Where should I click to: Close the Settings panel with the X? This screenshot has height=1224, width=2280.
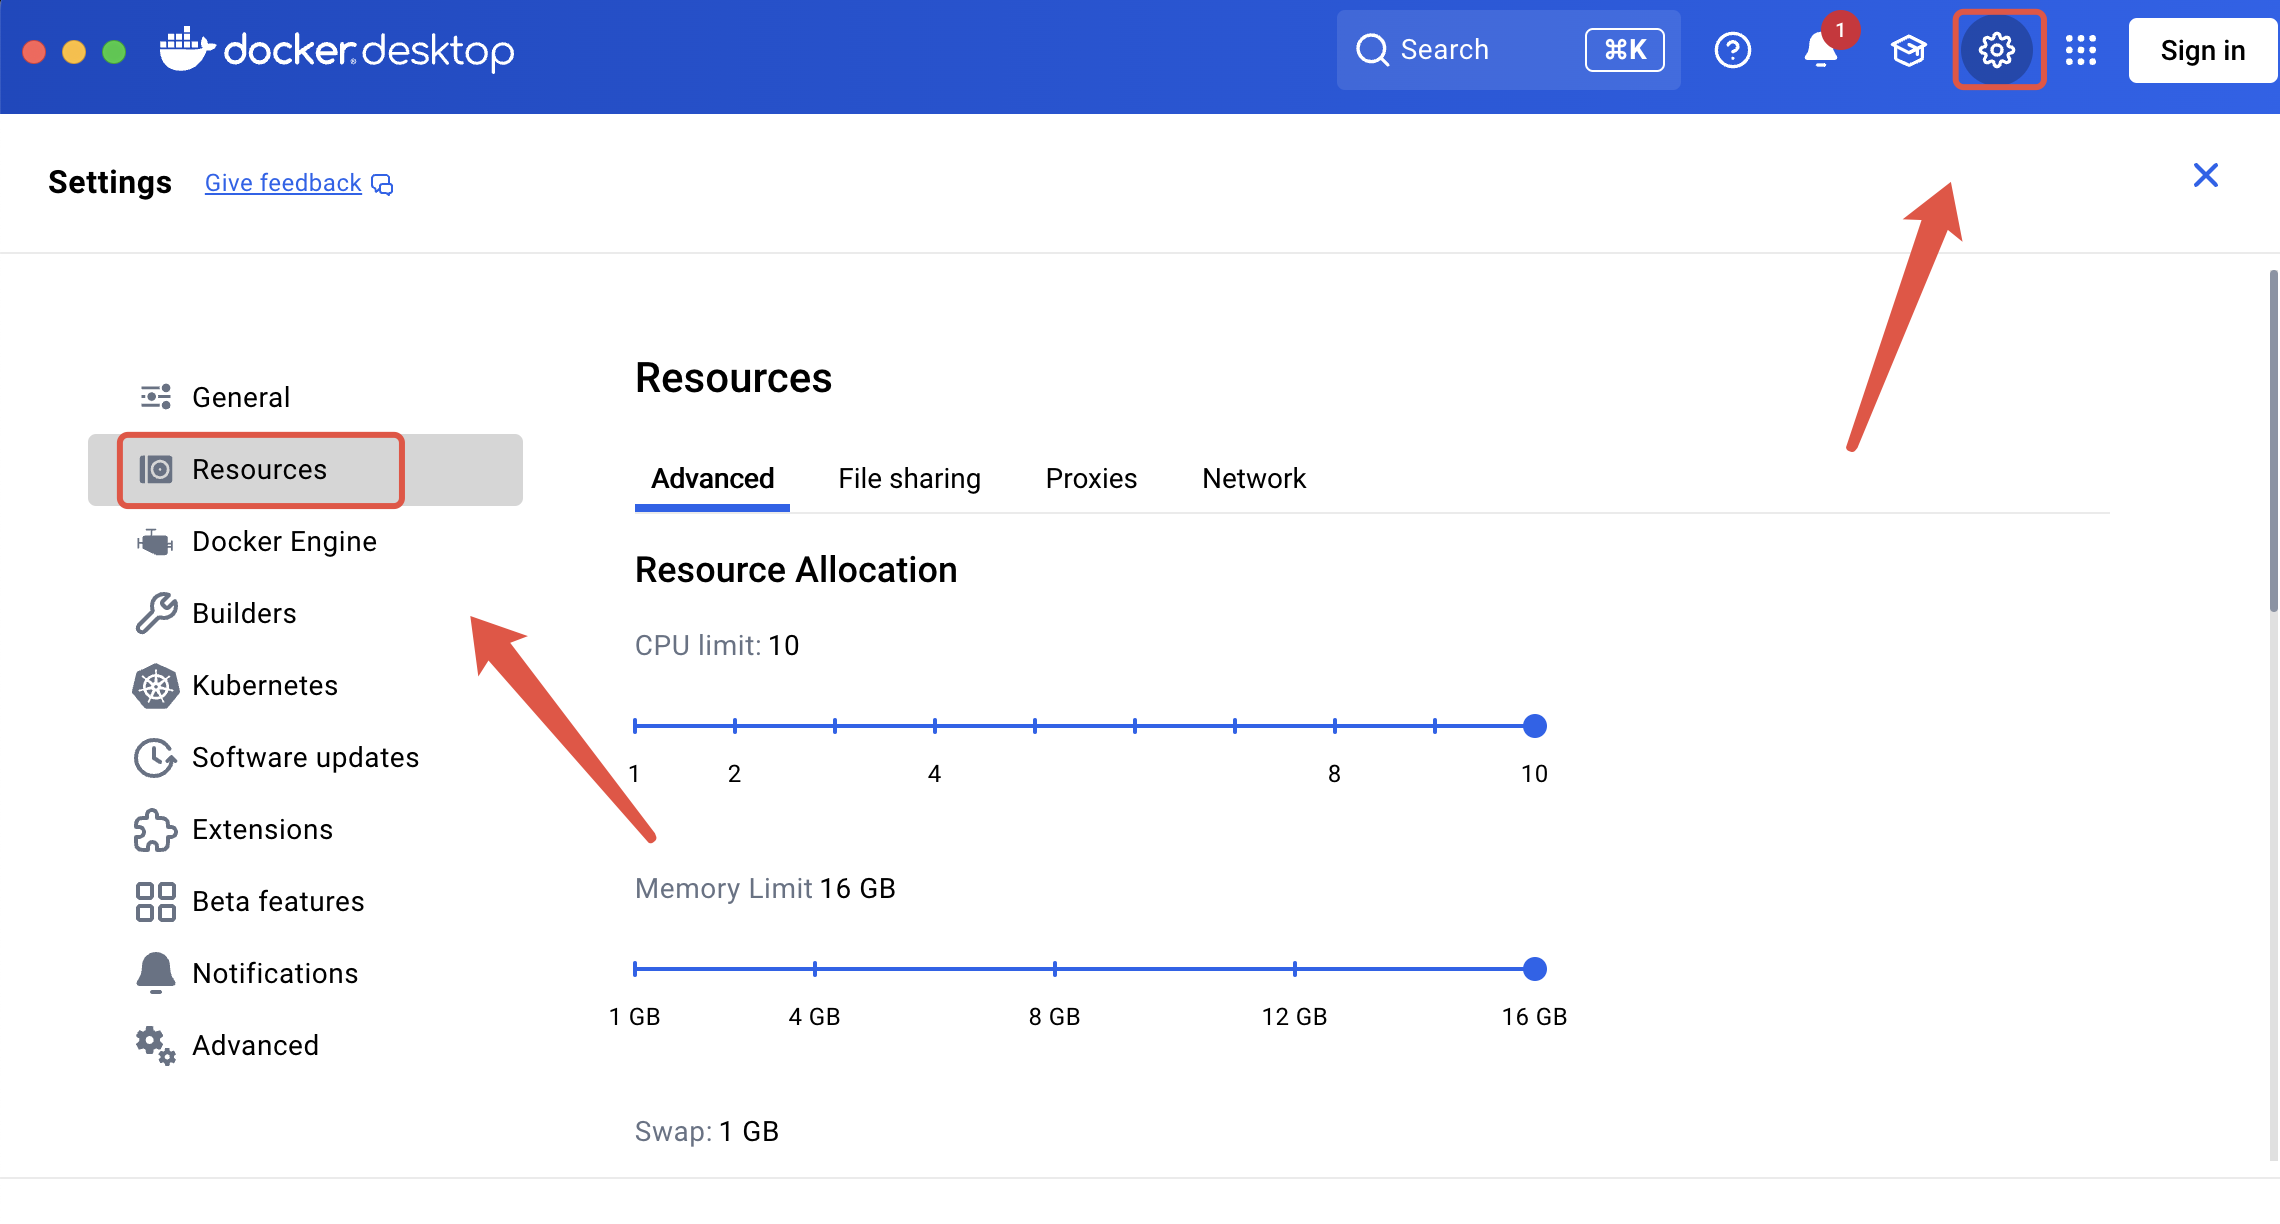2205,176
